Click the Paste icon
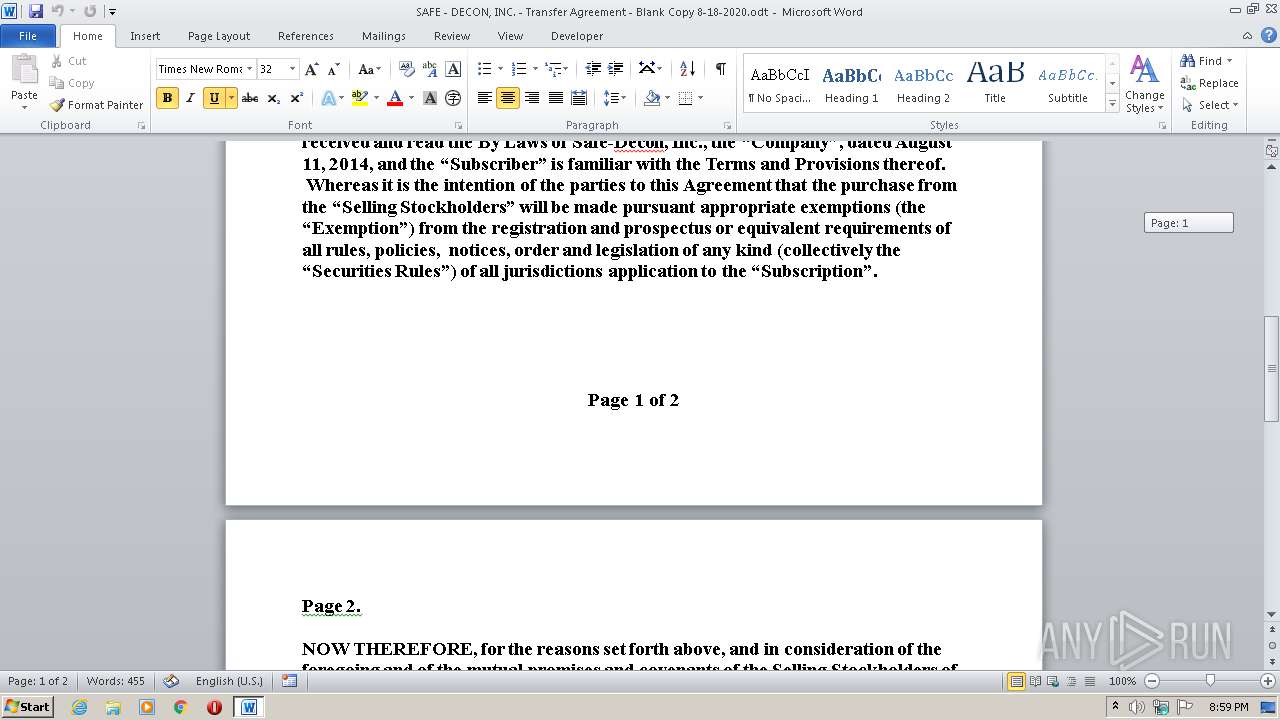1280x720 pixels. (x=24, y=72)
